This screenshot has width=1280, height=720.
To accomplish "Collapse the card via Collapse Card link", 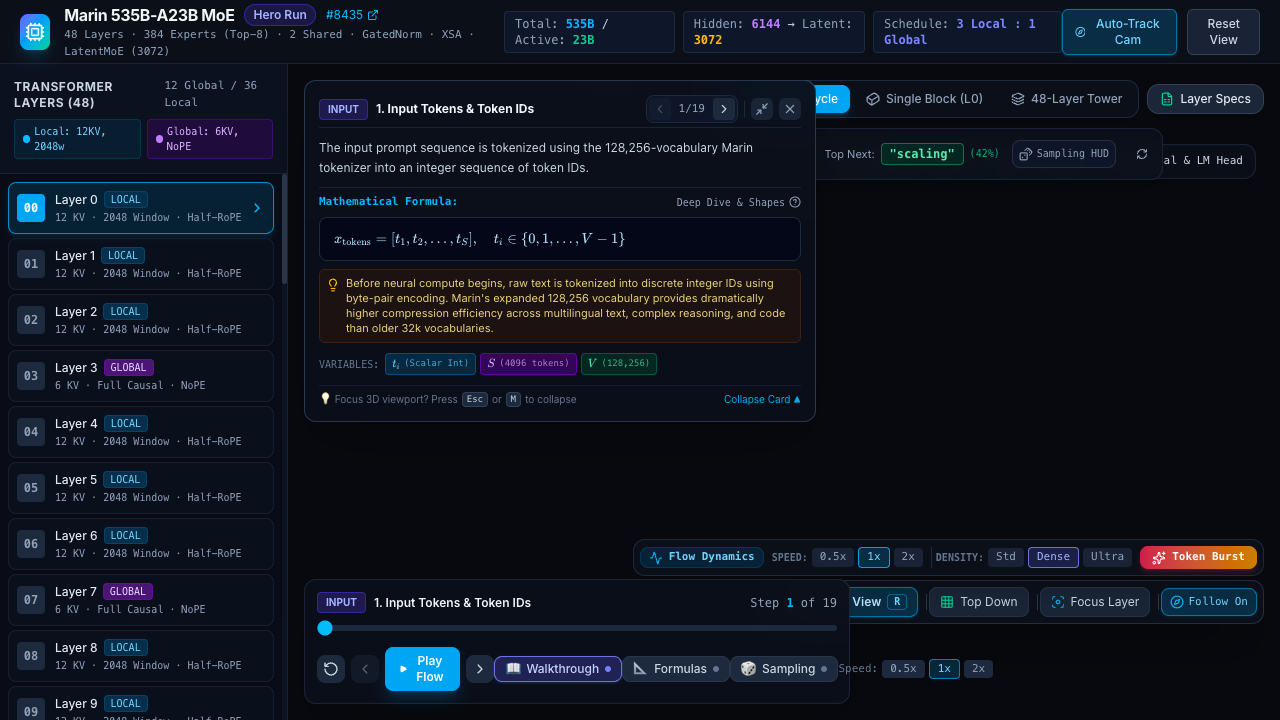I will coord(762,399).
